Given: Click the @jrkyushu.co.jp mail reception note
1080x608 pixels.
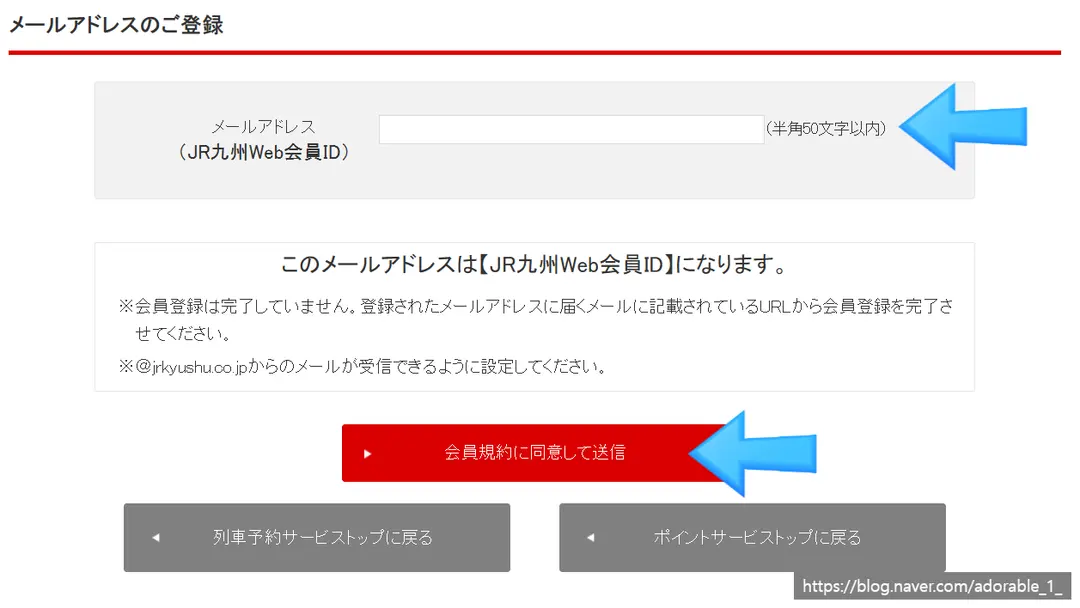Looking at the screenshot, I should [362, 366].
